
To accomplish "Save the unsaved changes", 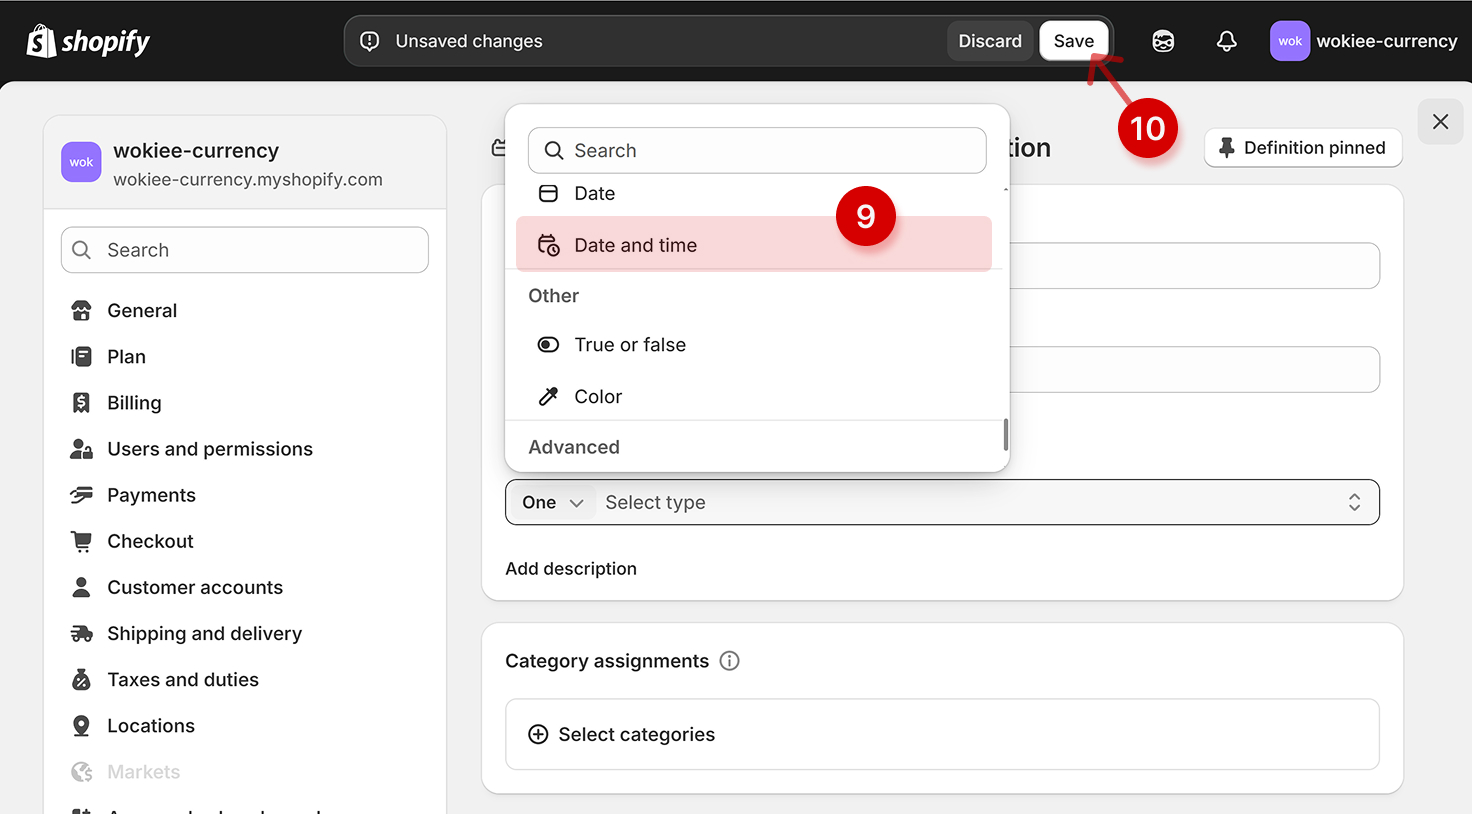I will click(x=1073, y=41).
